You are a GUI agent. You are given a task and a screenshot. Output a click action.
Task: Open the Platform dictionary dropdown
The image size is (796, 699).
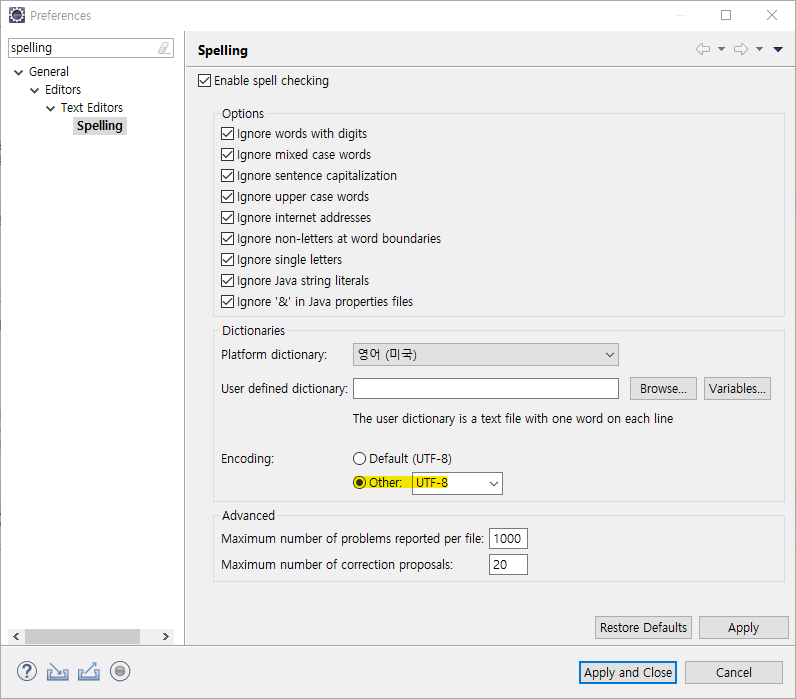point(485,354)
